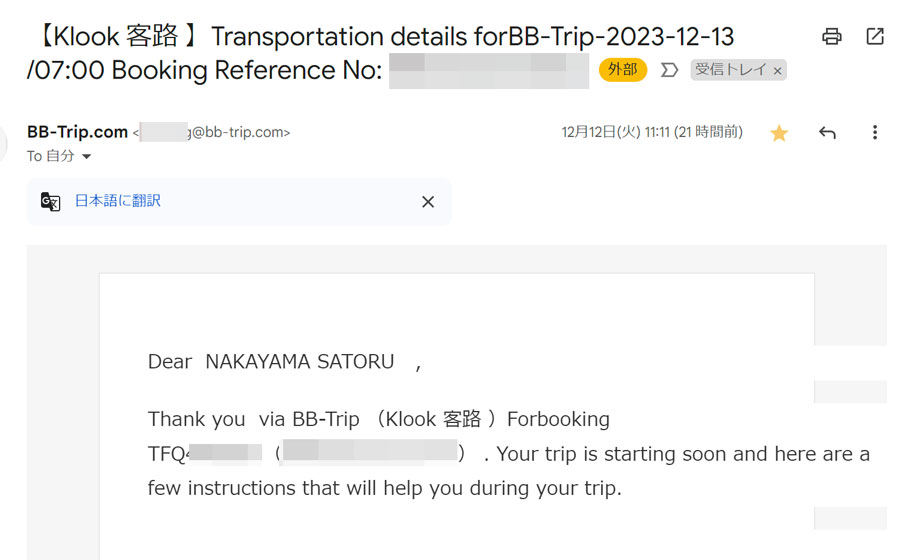Image resolution: width=900 pixels, height=560 pixels.
Task: Click the Transportation details subject line
Action: (x=380, y=53)
